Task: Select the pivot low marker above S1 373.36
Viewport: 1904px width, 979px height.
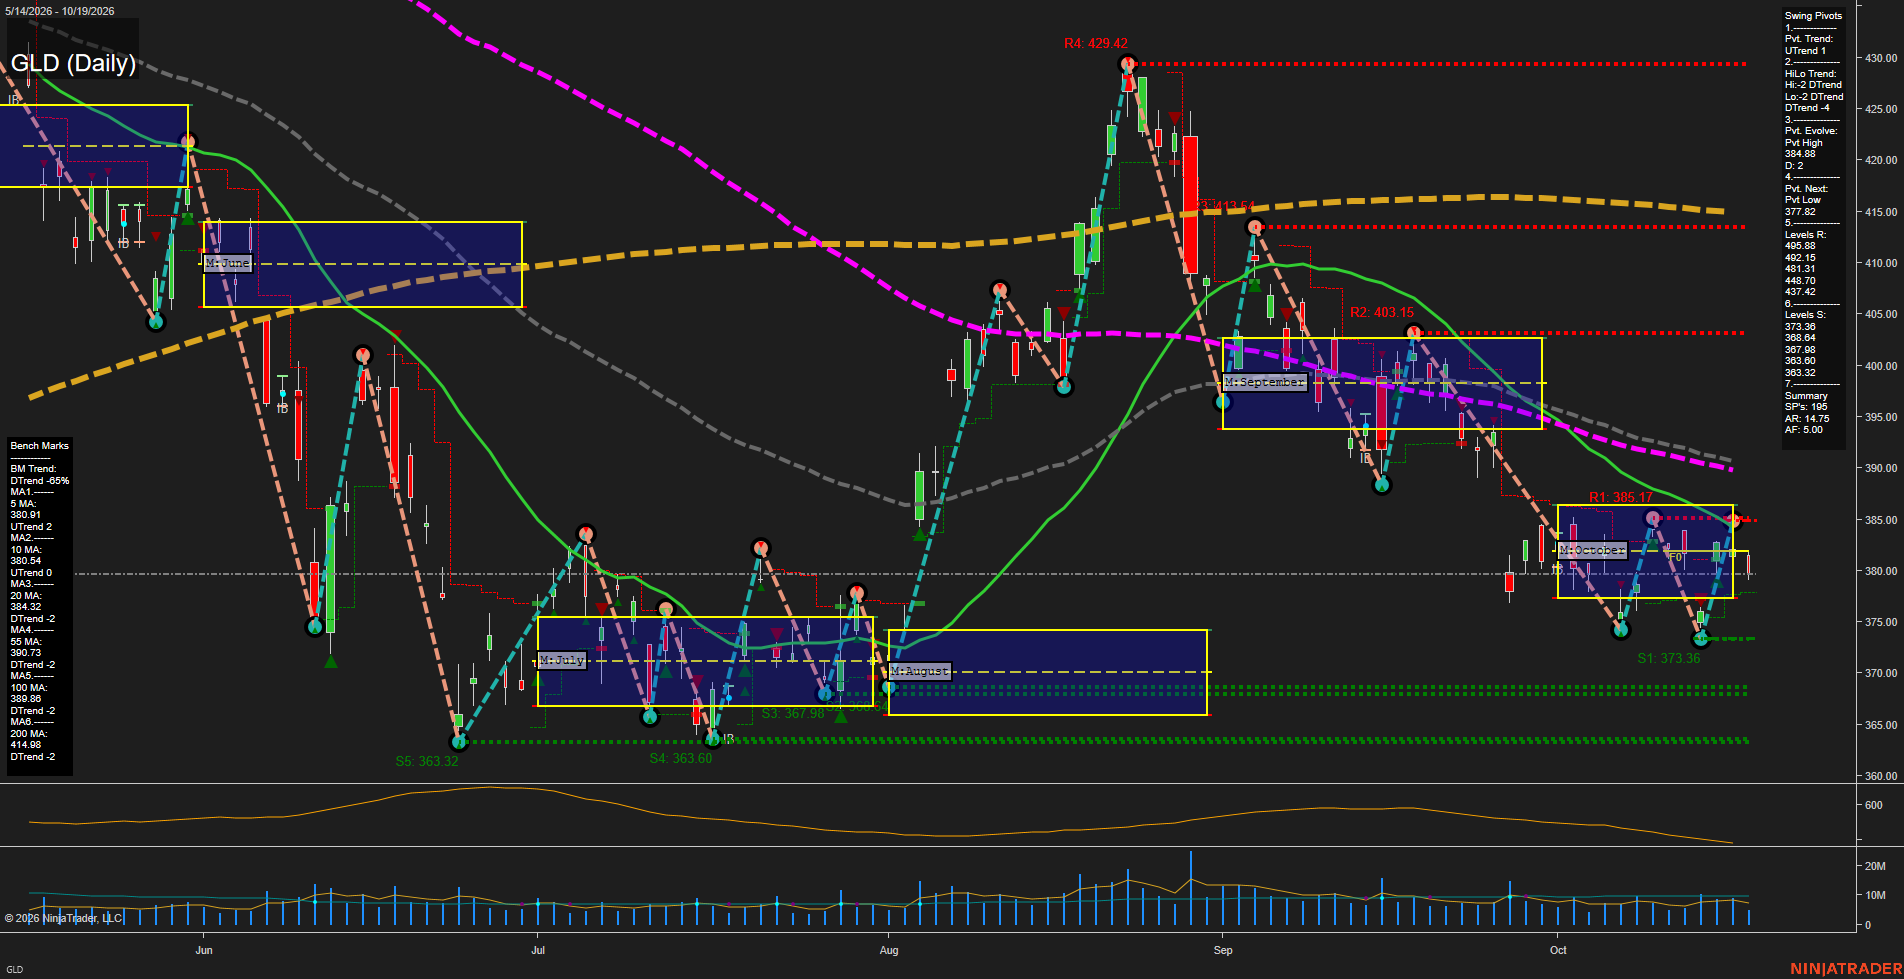Action: click(1701, 638)
